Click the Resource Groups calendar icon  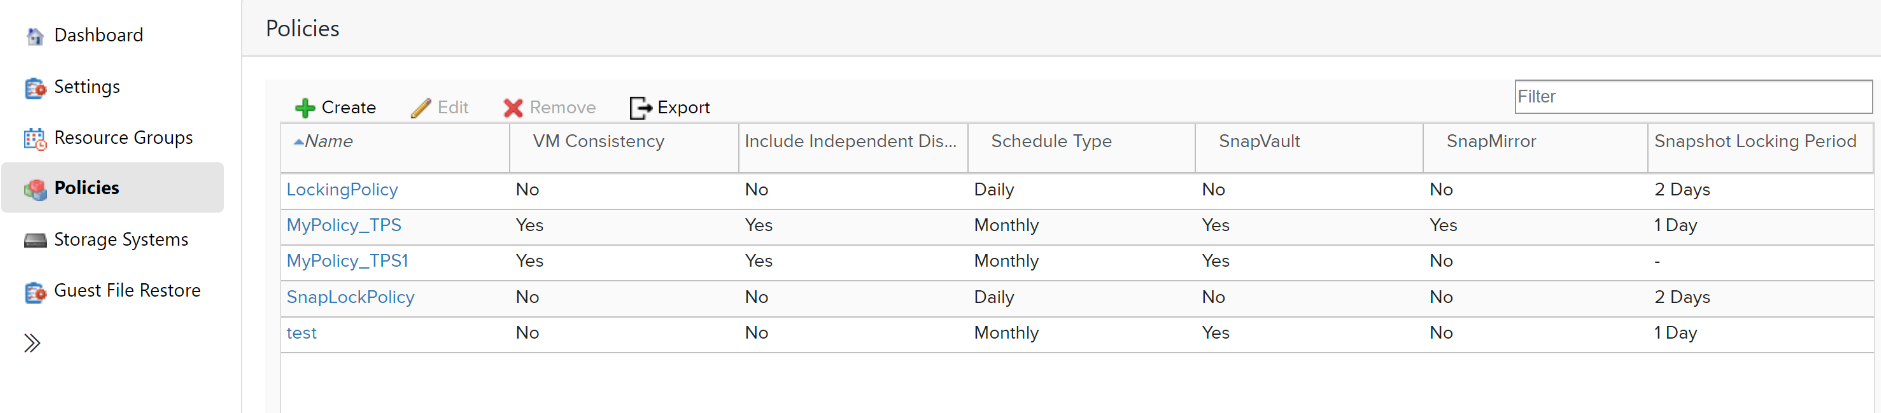[35, 139]
